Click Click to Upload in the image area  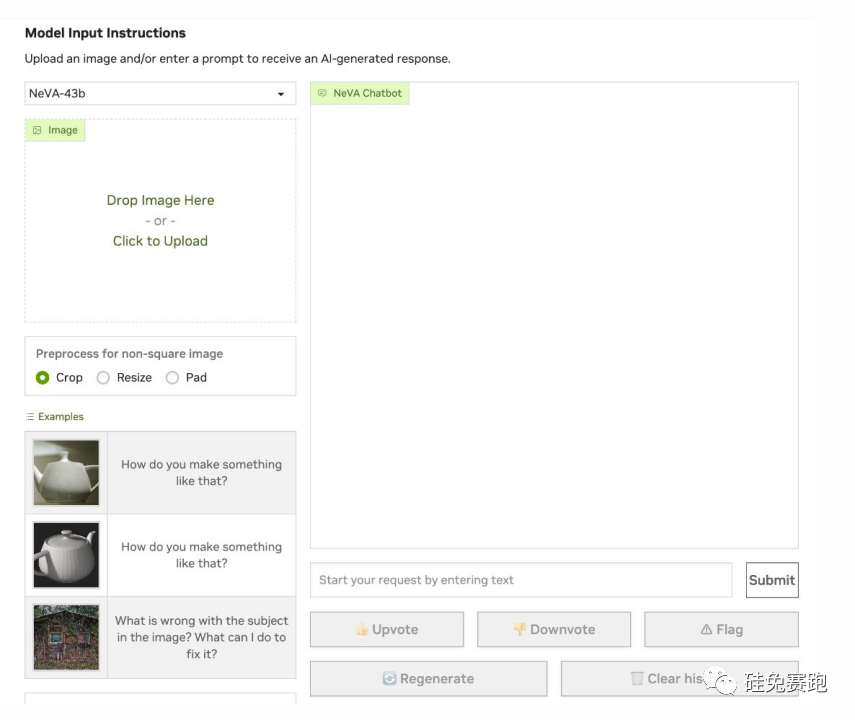(x=160, y=241)
